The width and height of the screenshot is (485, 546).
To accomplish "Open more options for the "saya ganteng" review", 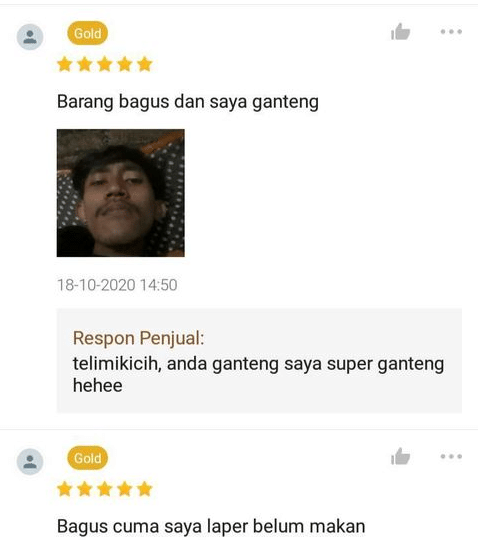I will point(451,32).
